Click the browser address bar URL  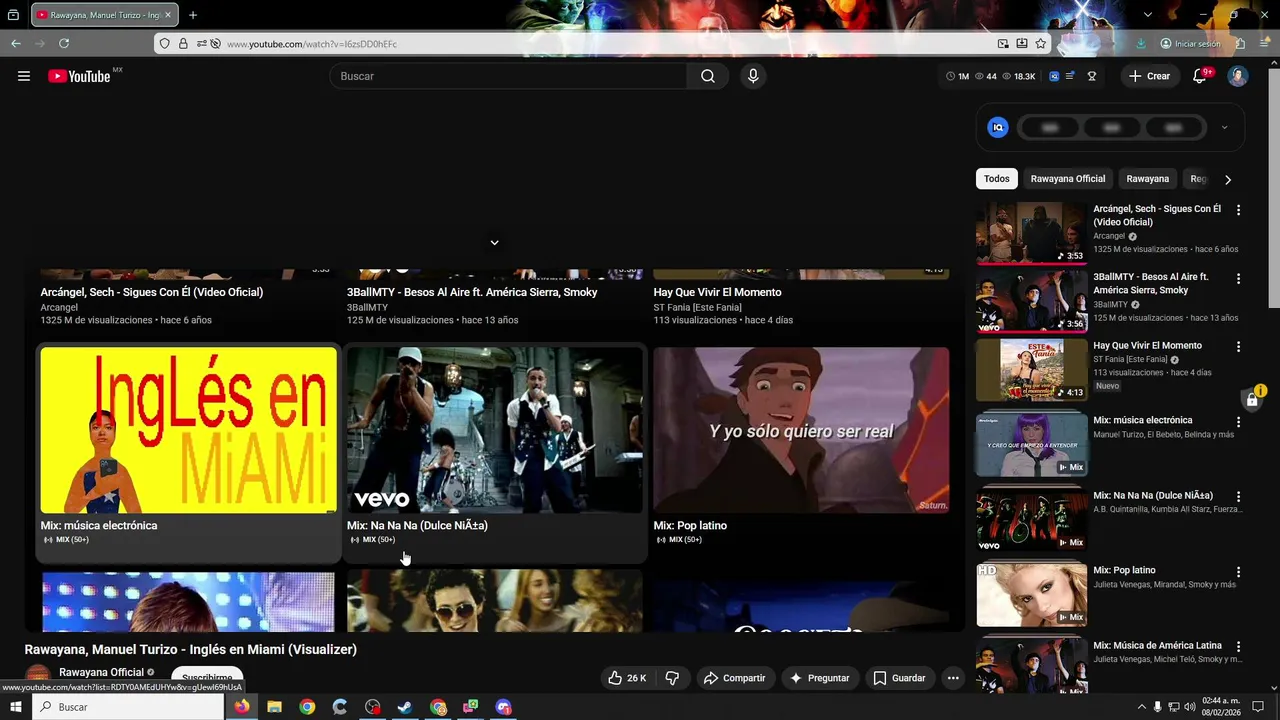click(x=311, y=44)
